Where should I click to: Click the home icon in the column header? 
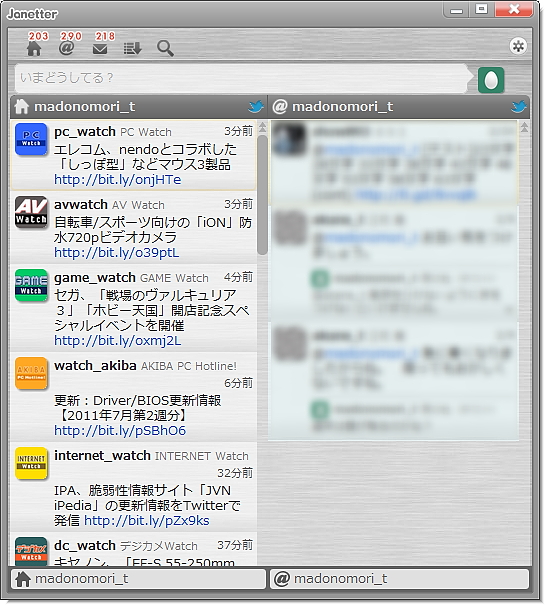(x=22, y=106)
